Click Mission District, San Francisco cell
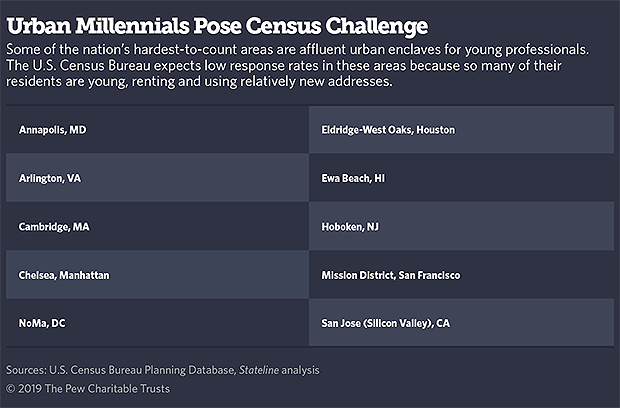 [x=390, y=274]
